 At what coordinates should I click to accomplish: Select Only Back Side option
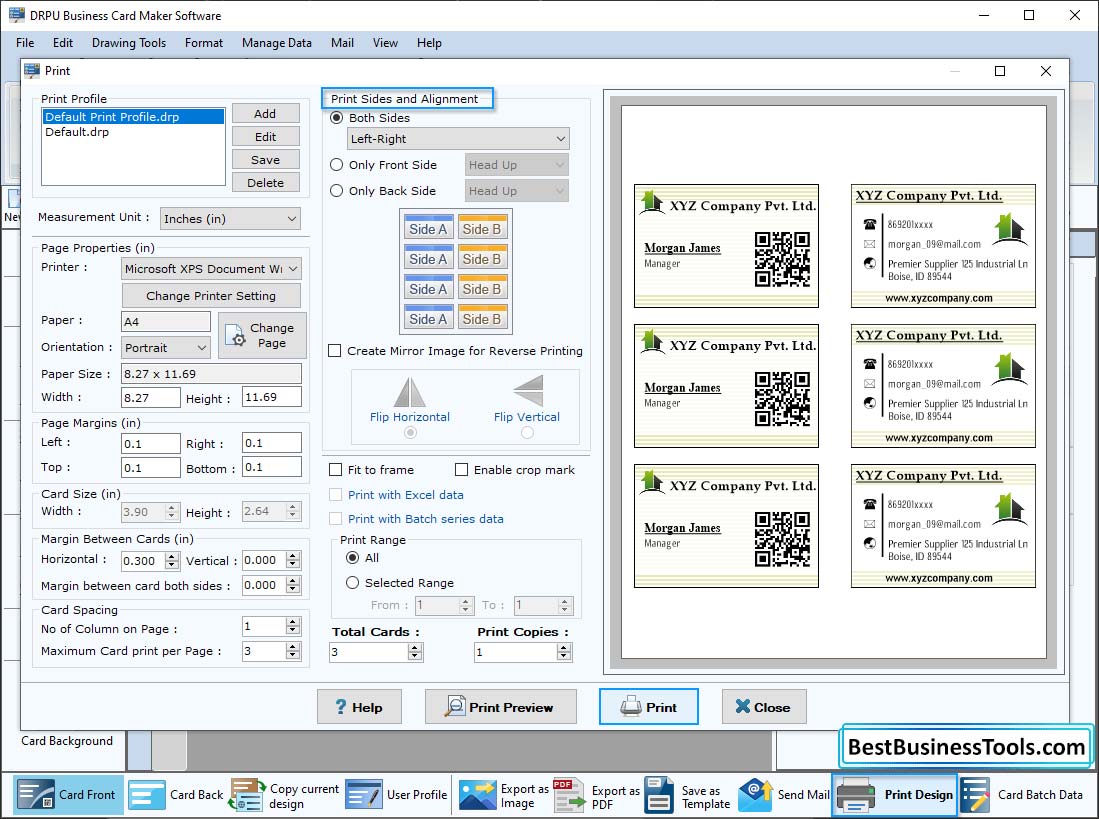336,191
